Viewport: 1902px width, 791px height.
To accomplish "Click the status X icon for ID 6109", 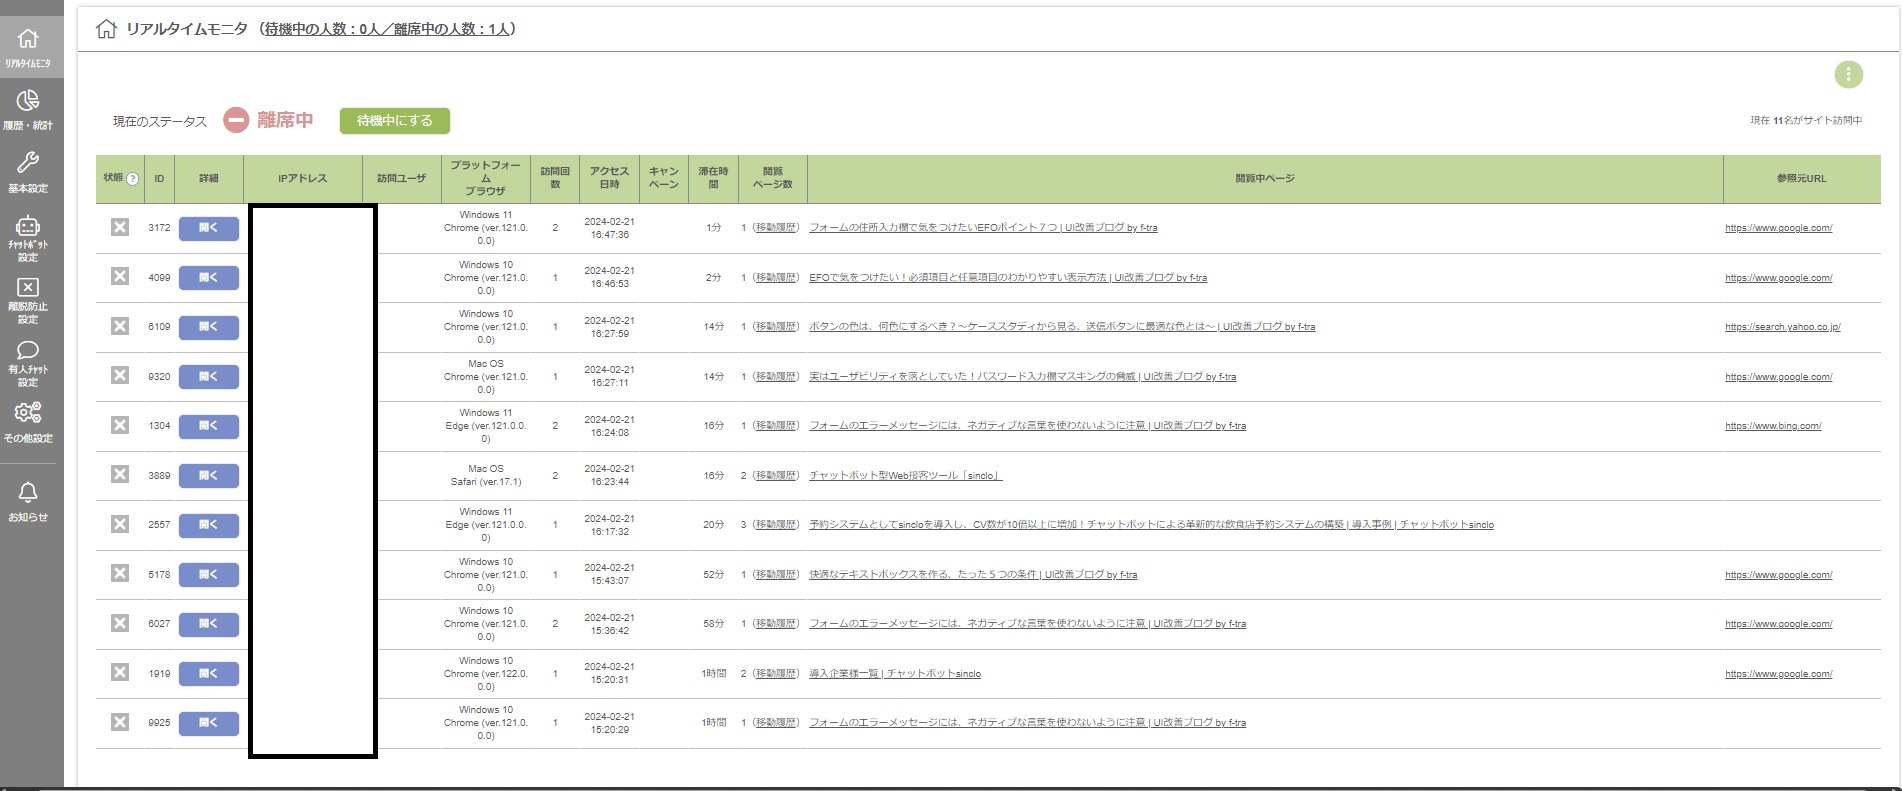I will click(120, 326).
